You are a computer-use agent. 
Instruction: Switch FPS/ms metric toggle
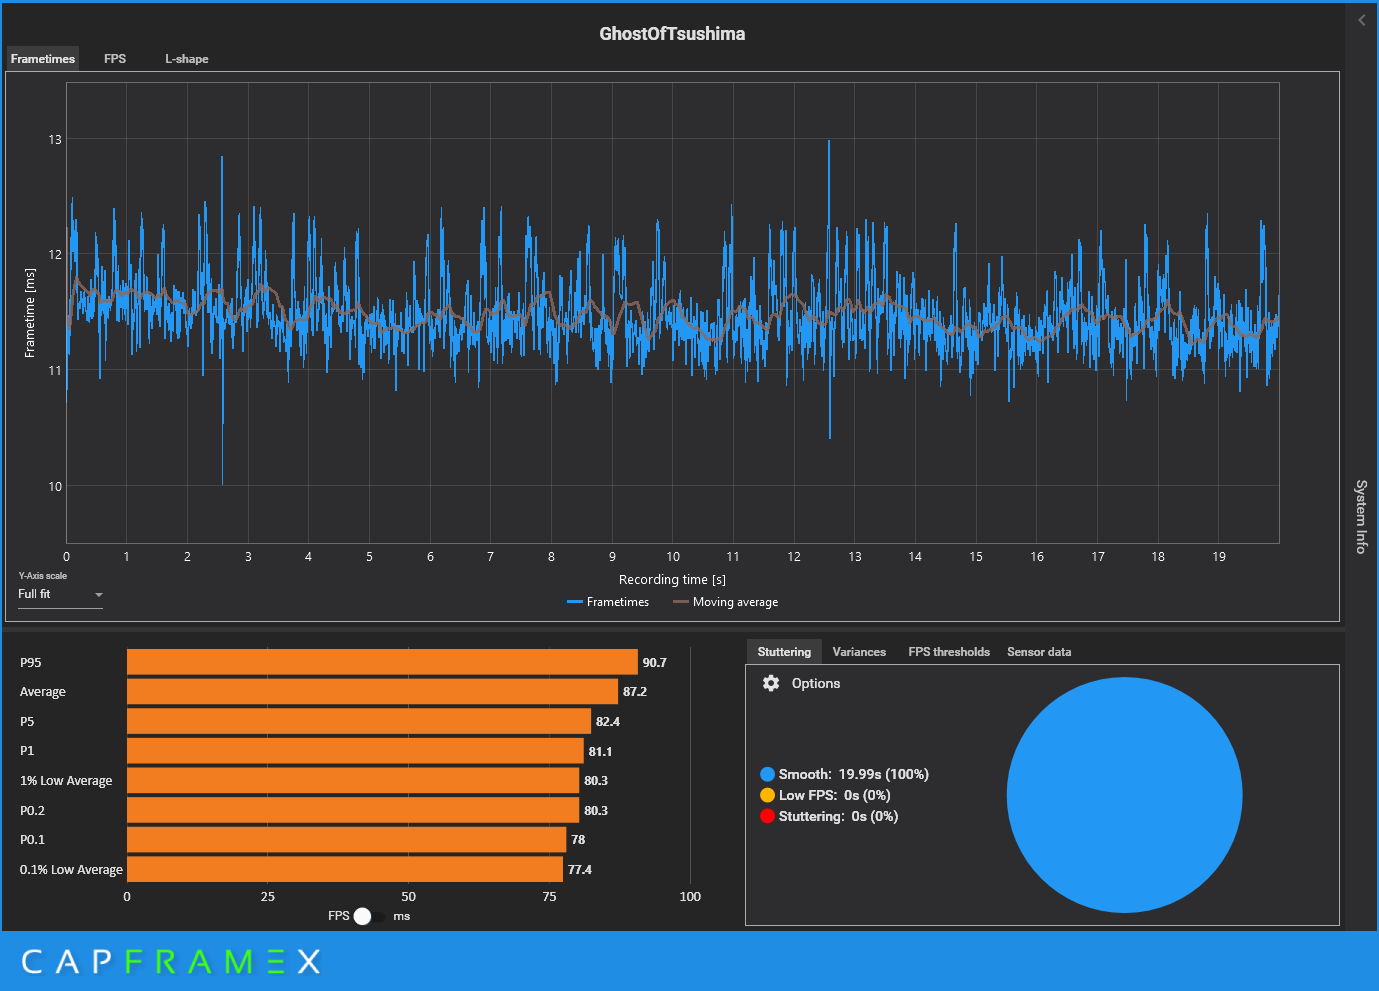click(368, 916)
